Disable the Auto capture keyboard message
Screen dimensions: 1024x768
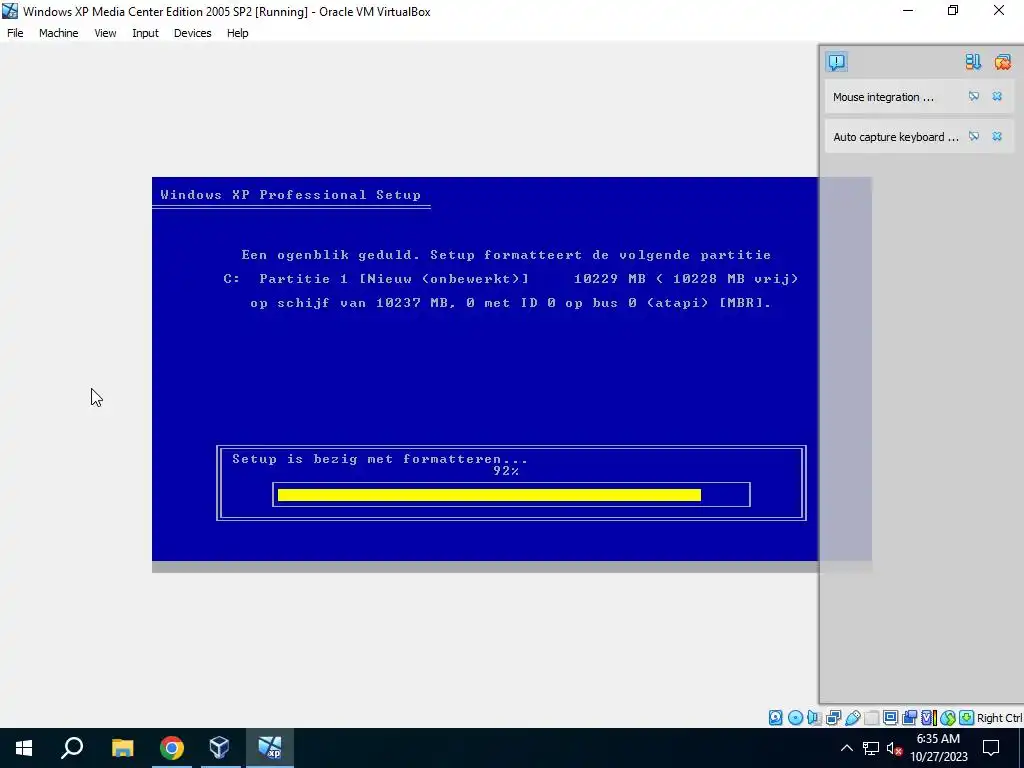(x=974, y=136)
